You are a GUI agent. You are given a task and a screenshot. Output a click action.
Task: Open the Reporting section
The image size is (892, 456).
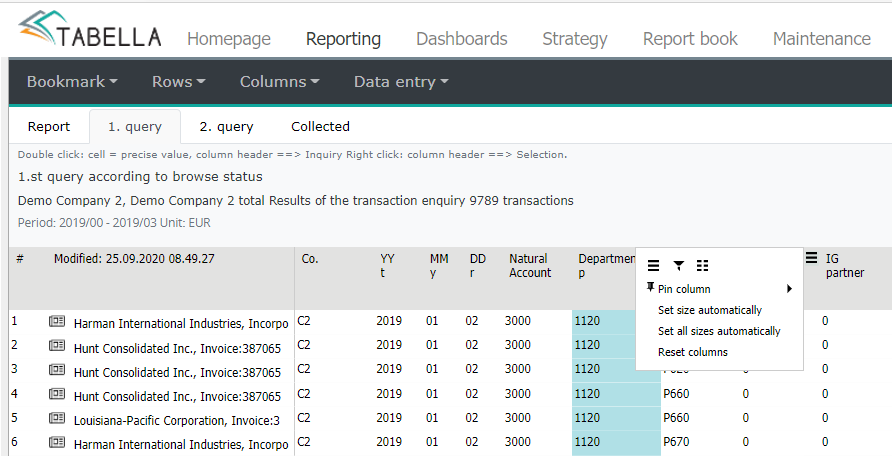pos(344,39)
